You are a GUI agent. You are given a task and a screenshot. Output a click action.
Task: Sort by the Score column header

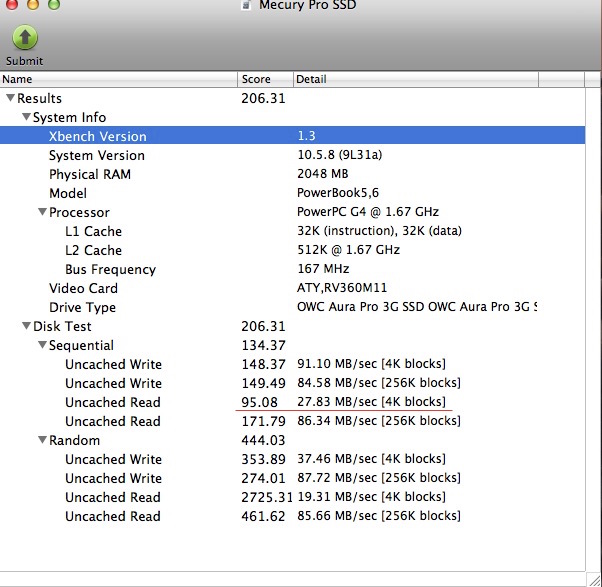point(266,79)
